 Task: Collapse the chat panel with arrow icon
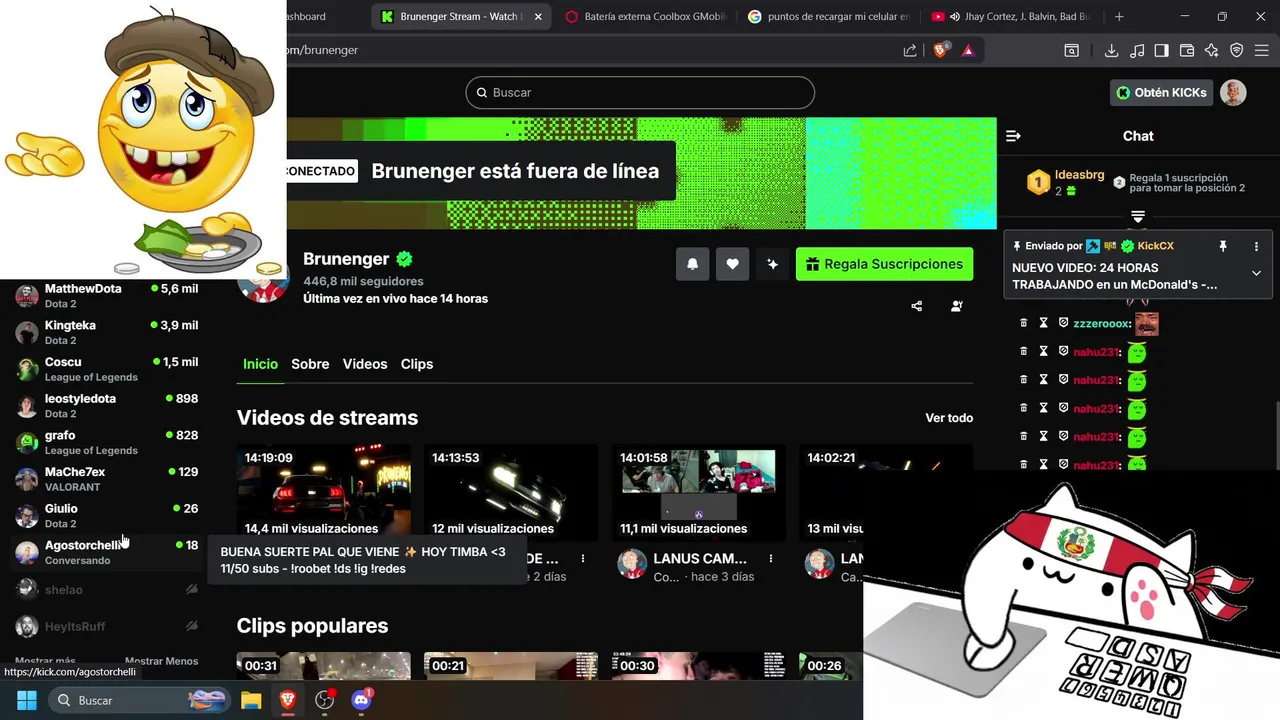click(x=1013, y=136)
